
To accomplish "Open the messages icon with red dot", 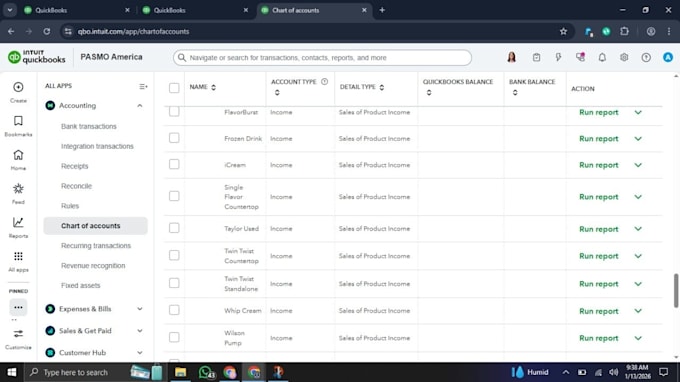I will pos(580,57).
